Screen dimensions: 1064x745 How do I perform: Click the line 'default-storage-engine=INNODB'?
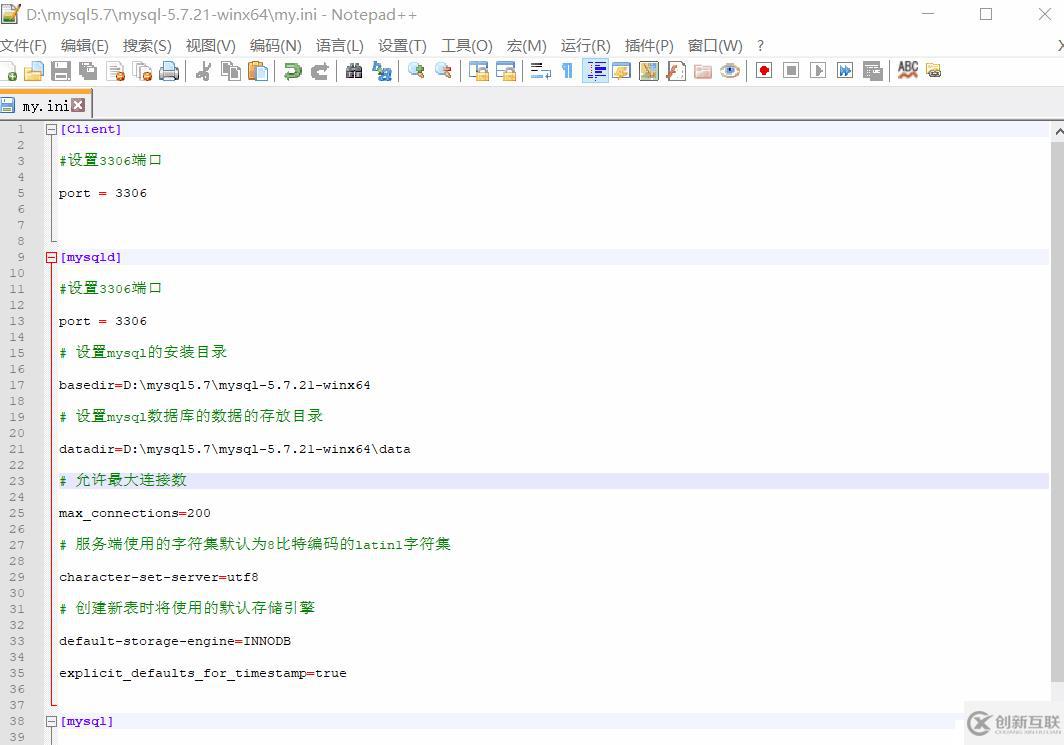pyautogui.click(x=175, y=641)
